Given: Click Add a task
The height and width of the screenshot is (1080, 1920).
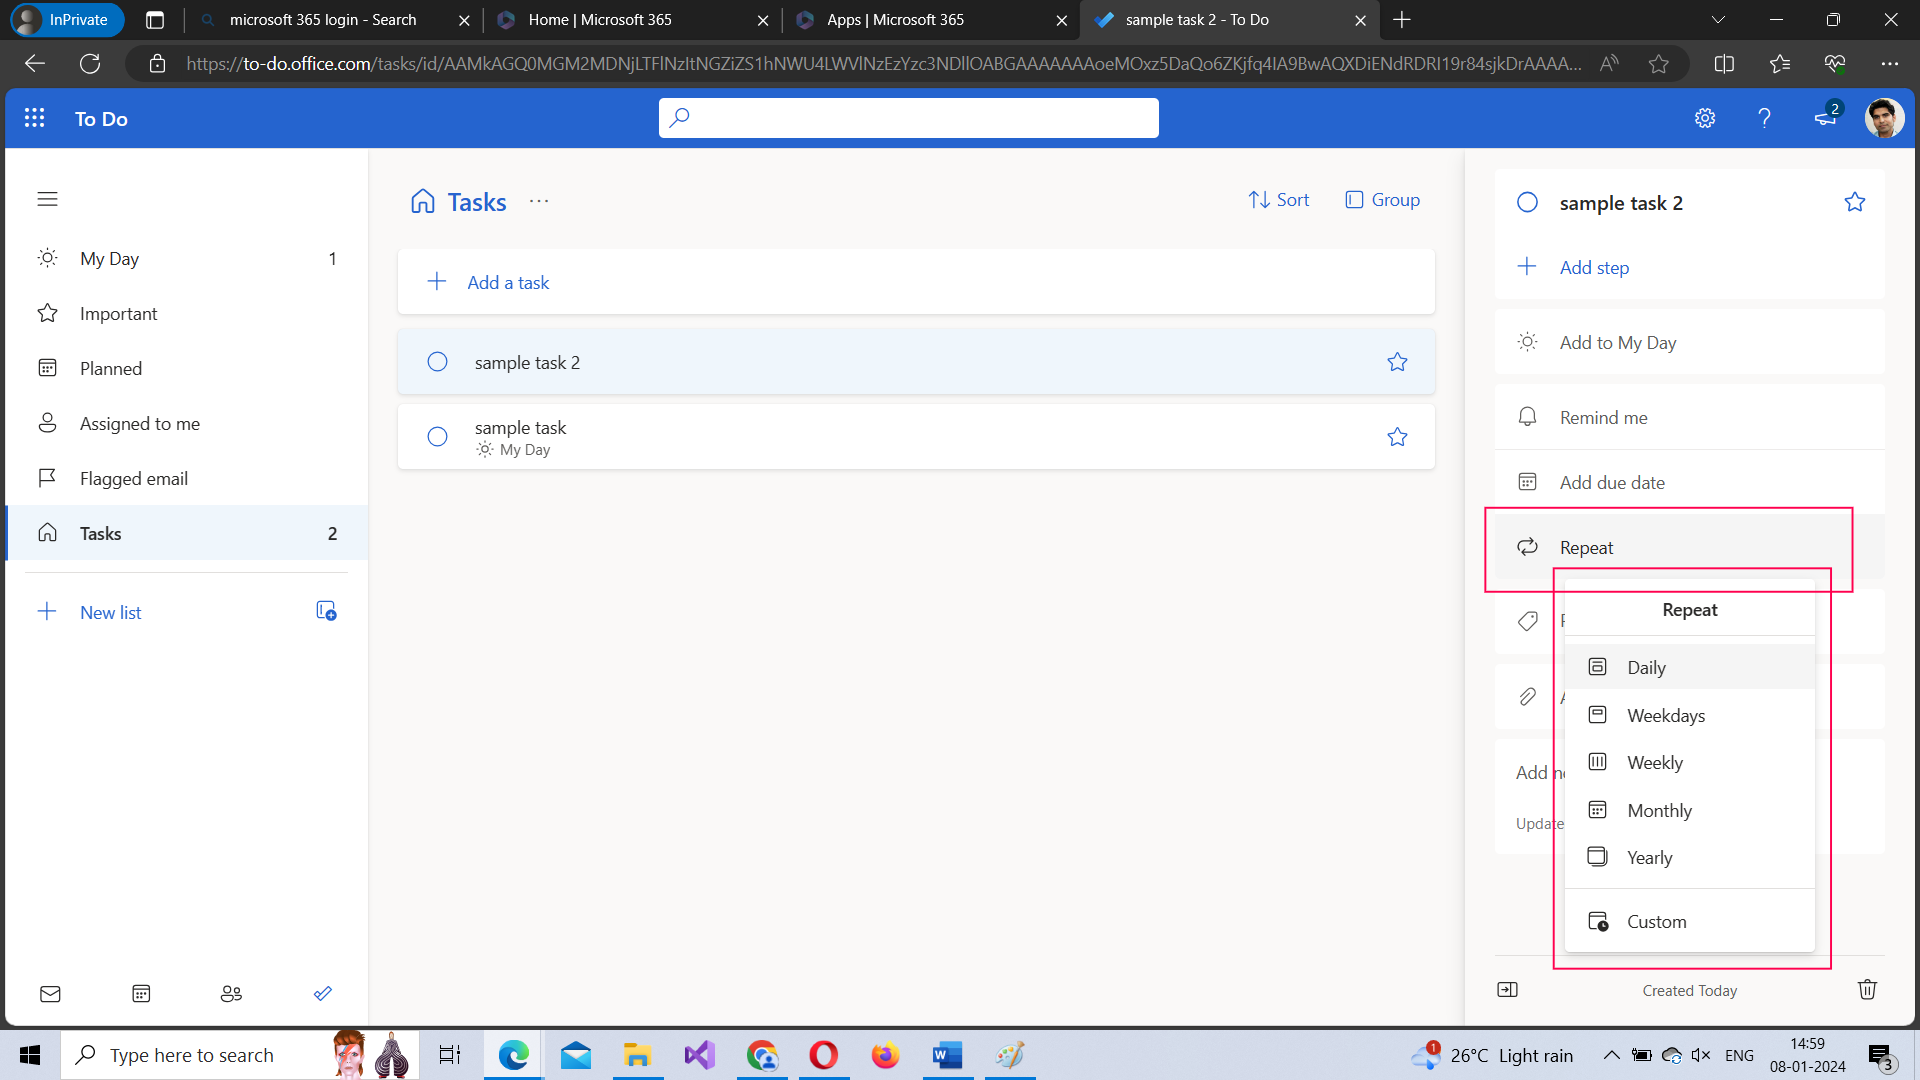Looking at the screenshot, I should (508, 282).
